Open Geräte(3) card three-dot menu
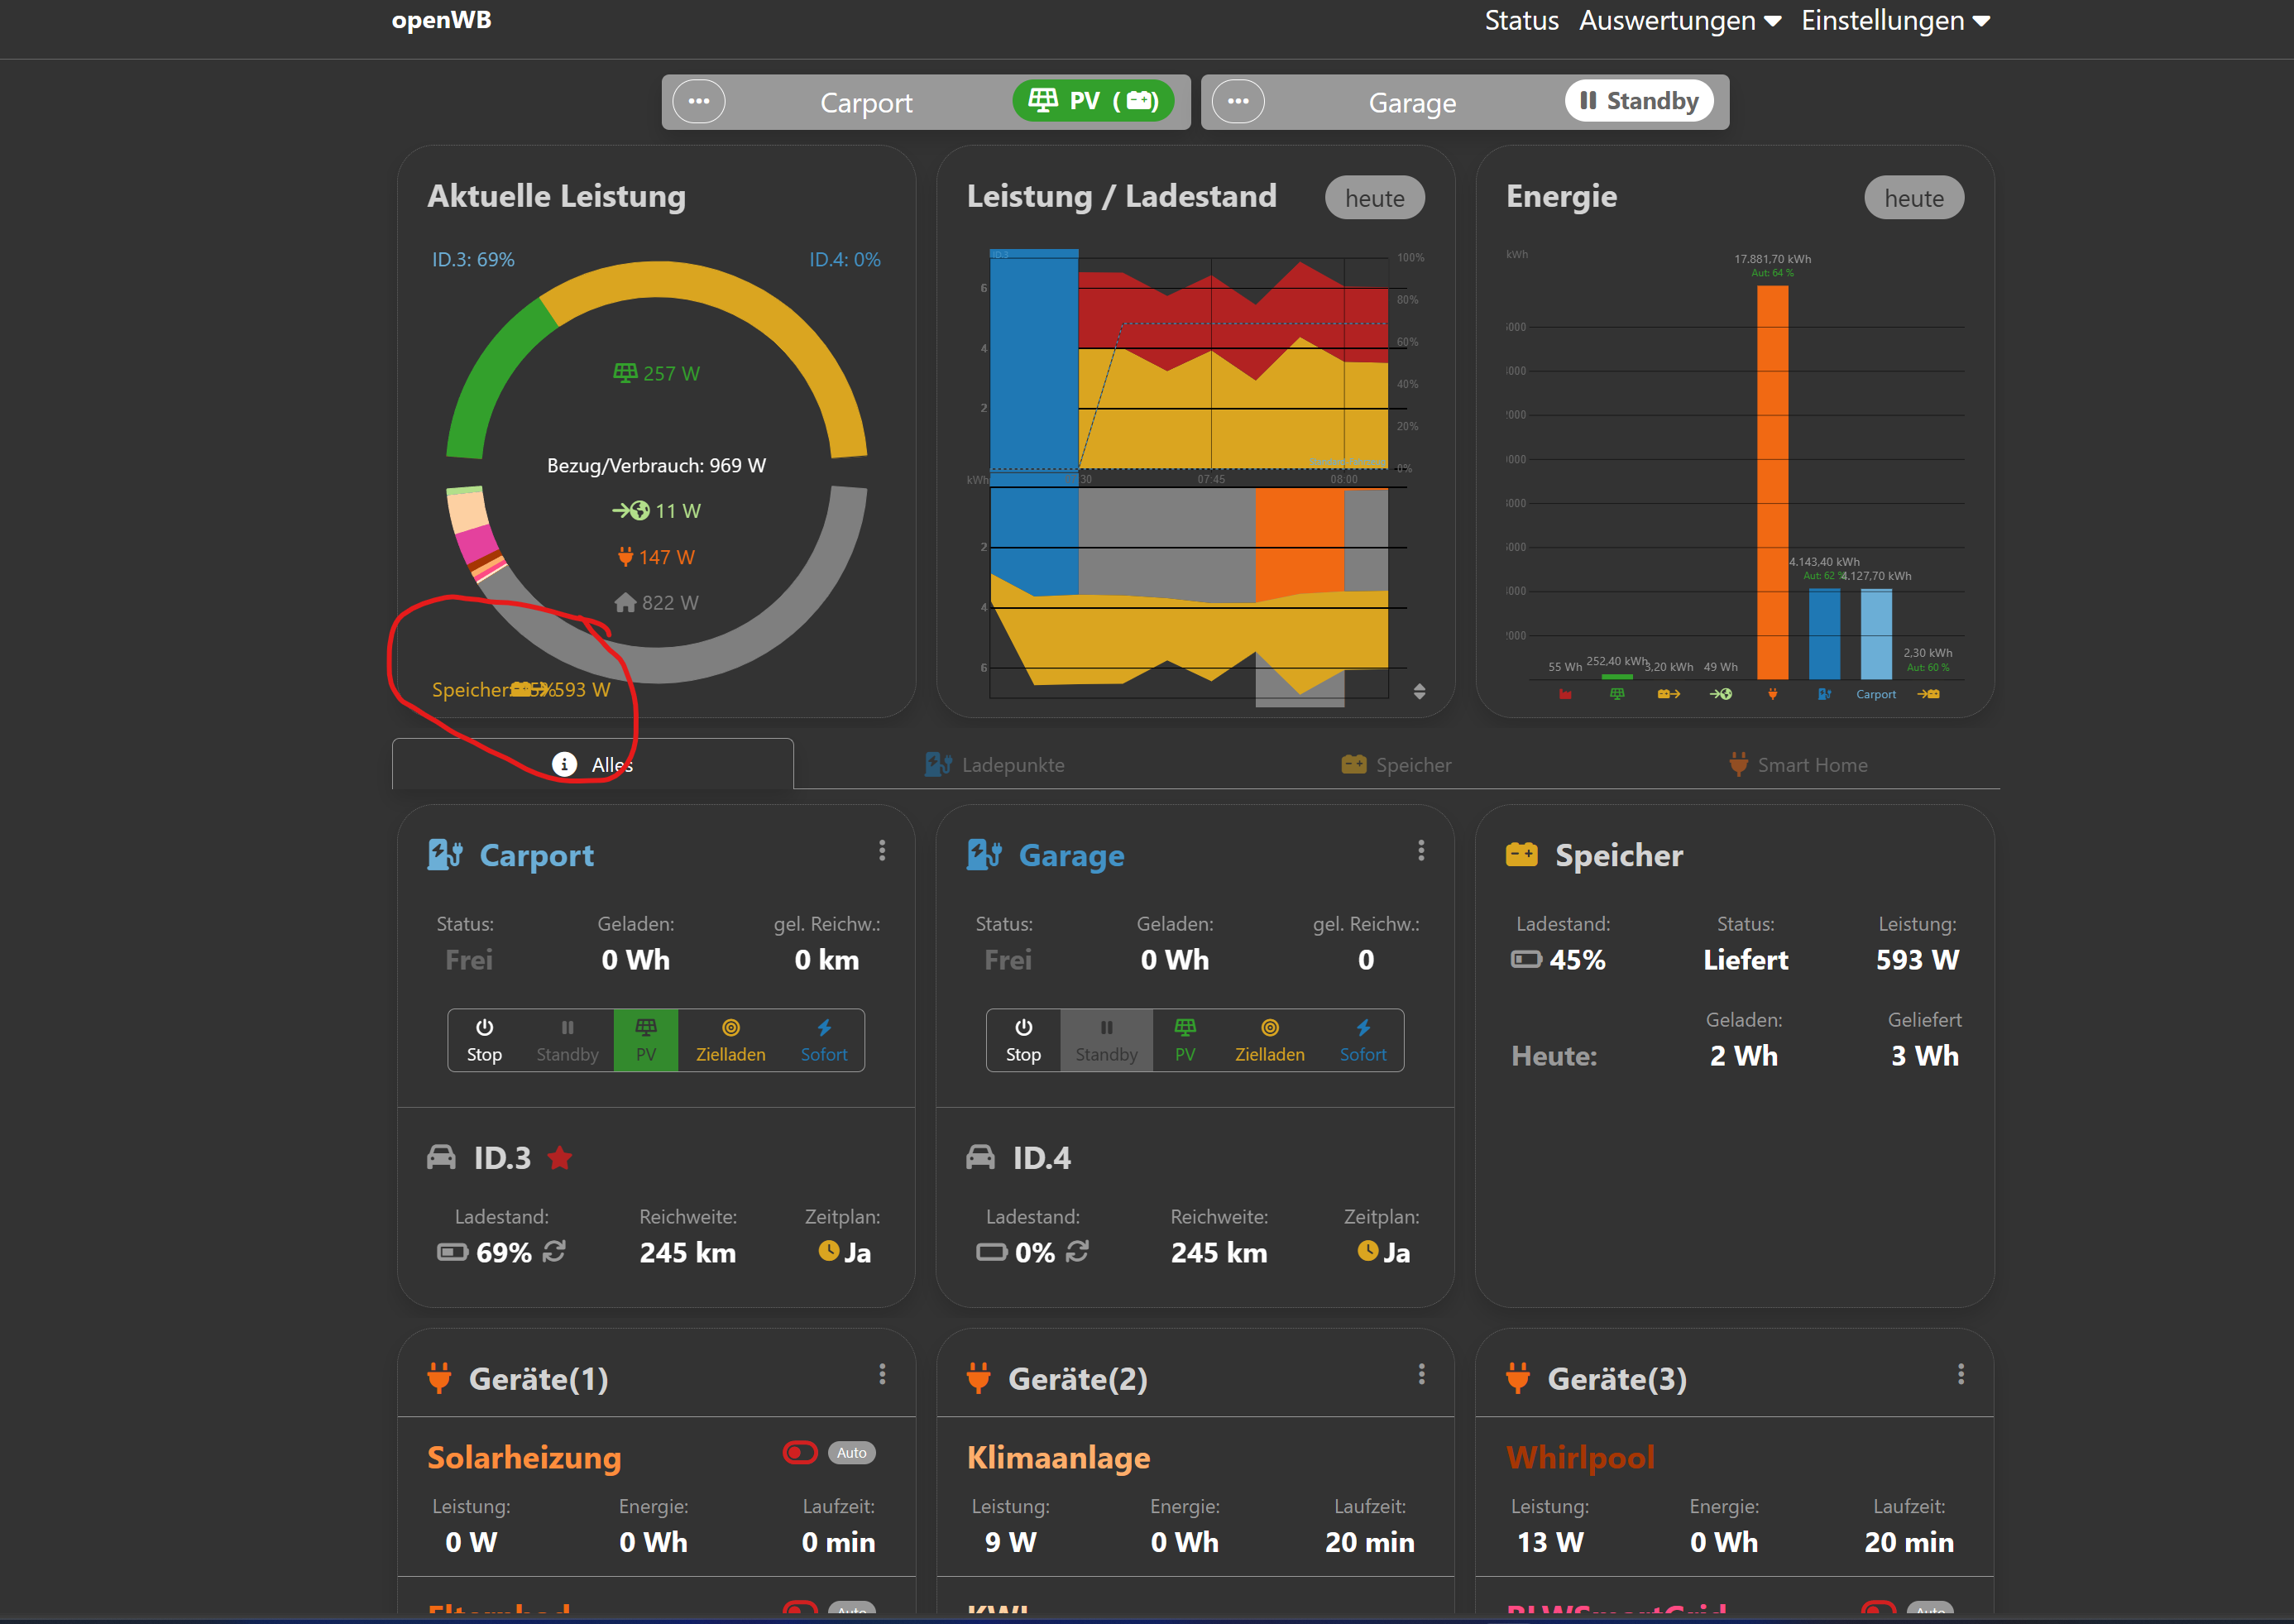The image size is (2294, 1624). point(1960,1374)
